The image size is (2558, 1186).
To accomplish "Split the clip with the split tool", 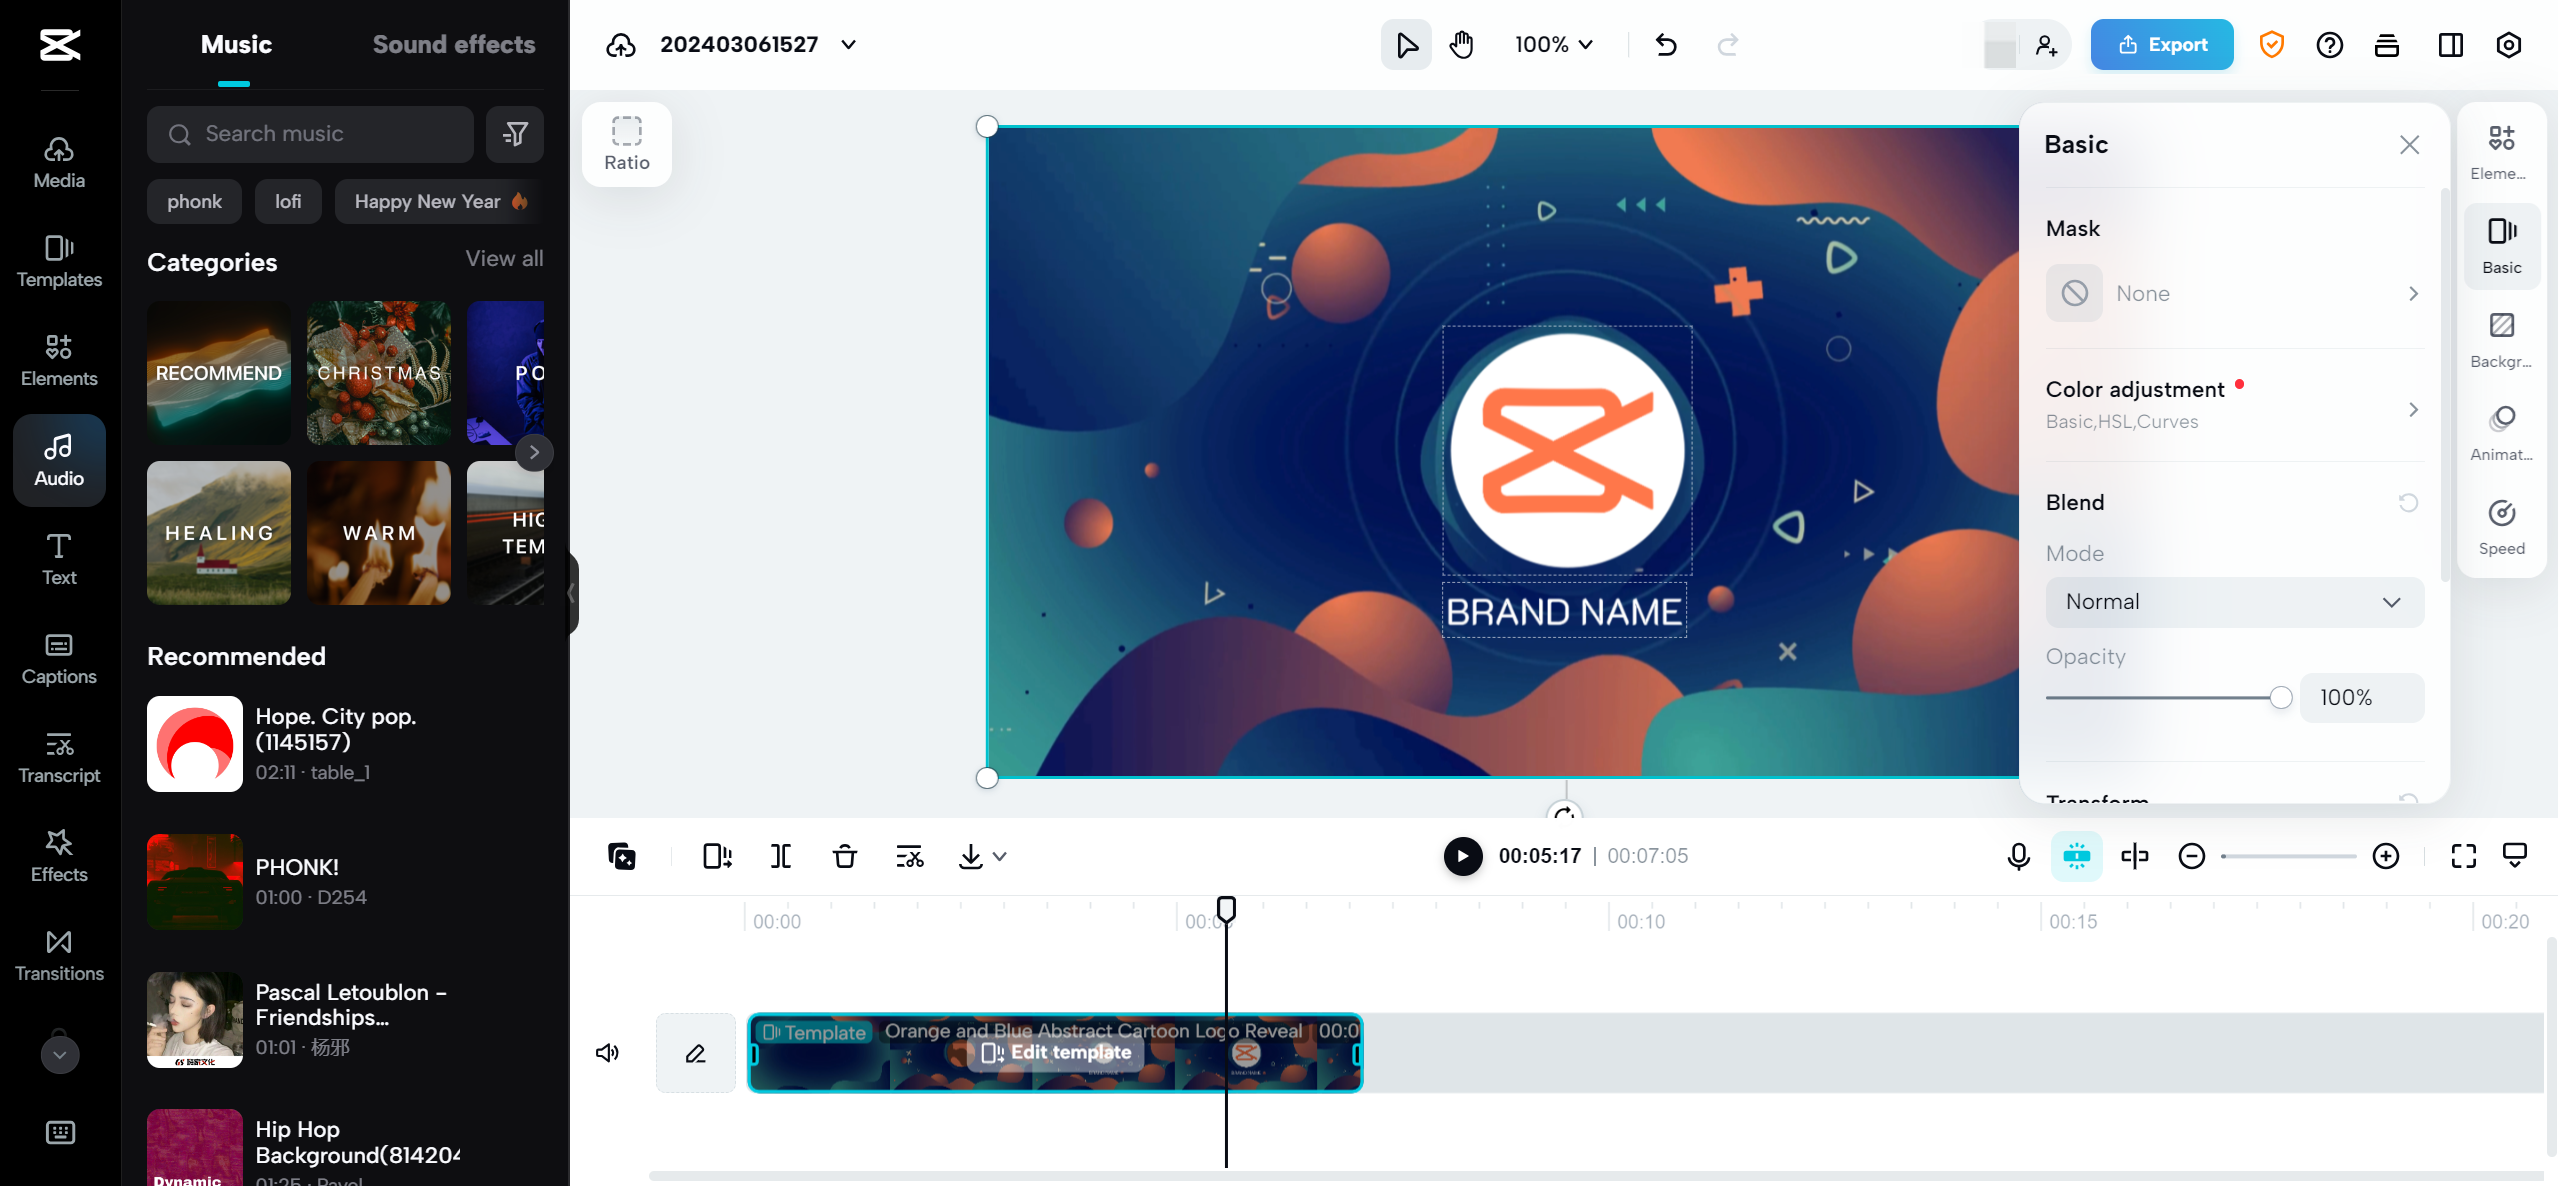I will point(781,856).
